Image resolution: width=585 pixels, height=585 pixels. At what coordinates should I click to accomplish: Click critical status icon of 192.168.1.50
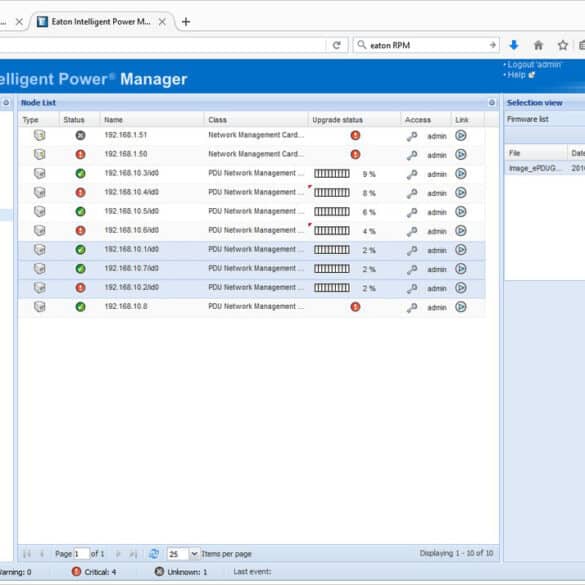[x=80, y=154]
